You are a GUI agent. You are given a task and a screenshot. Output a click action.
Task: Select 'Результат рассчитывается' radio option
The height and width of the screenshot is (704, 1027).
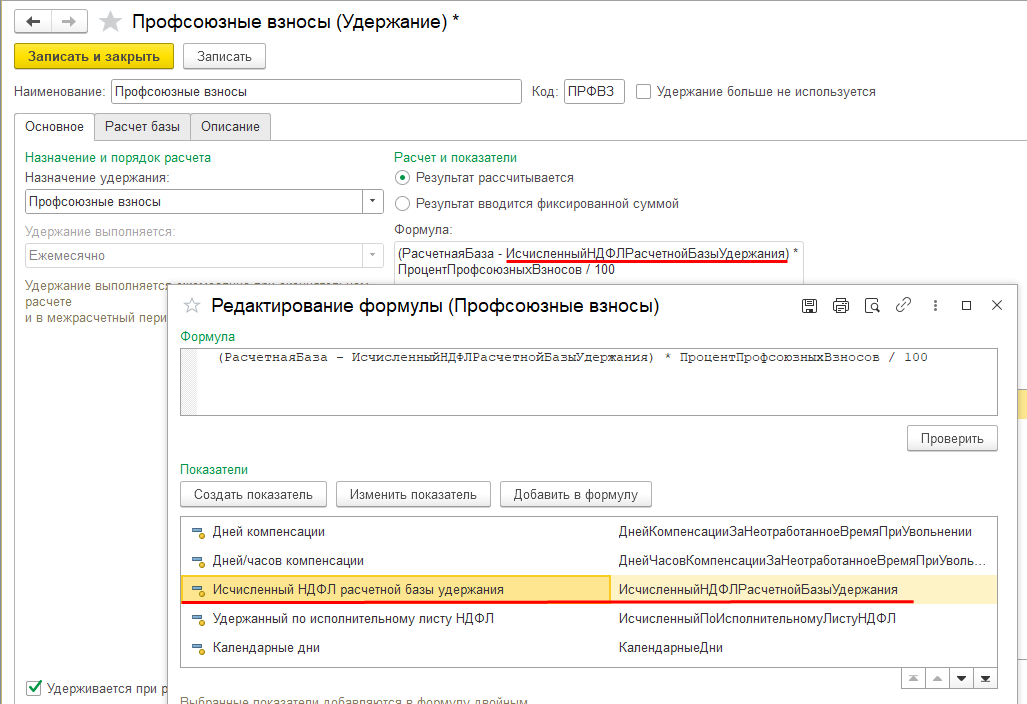[403, 178]
